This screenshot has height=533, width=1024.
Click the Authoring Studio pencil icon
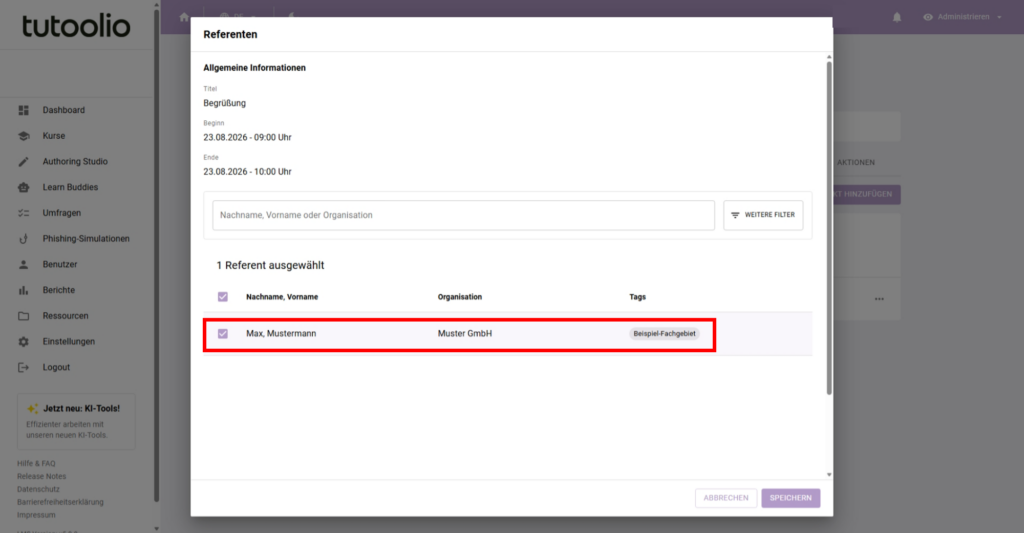pos(24,161)
